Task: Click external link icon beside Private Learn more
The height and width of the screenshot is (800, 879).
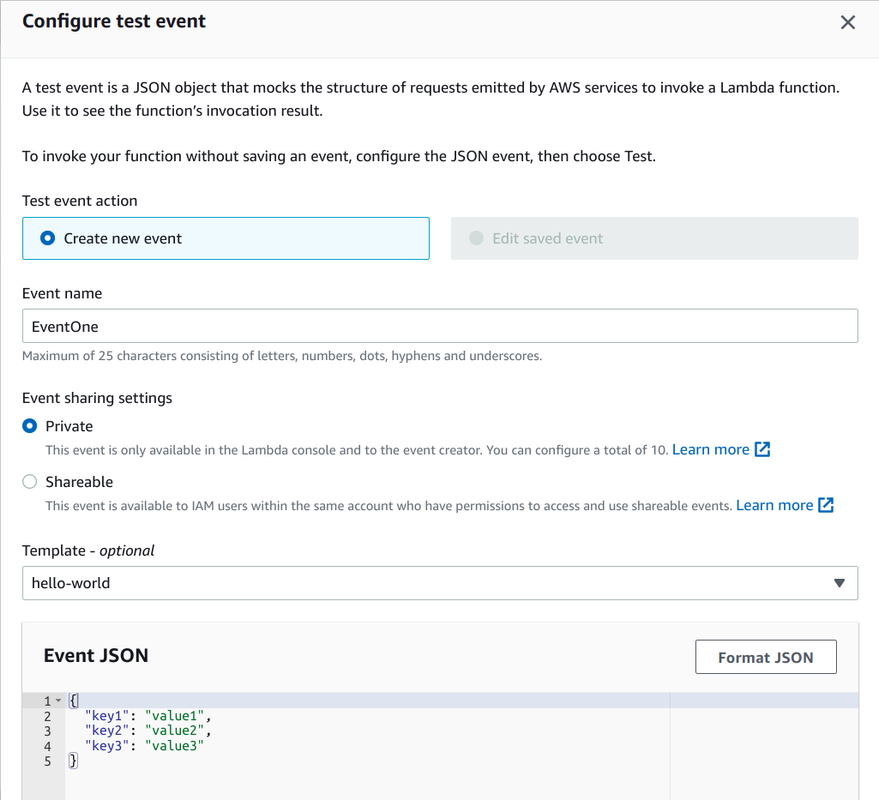Action: point(762,450)
